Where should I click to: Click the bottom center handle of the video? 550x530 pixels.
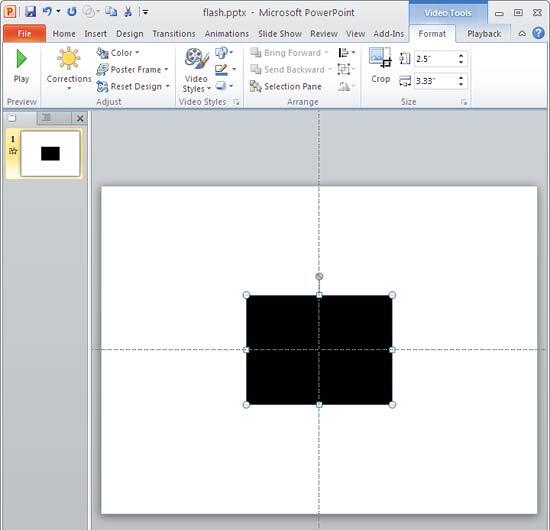pyautogui.click(x=319, y=405)
